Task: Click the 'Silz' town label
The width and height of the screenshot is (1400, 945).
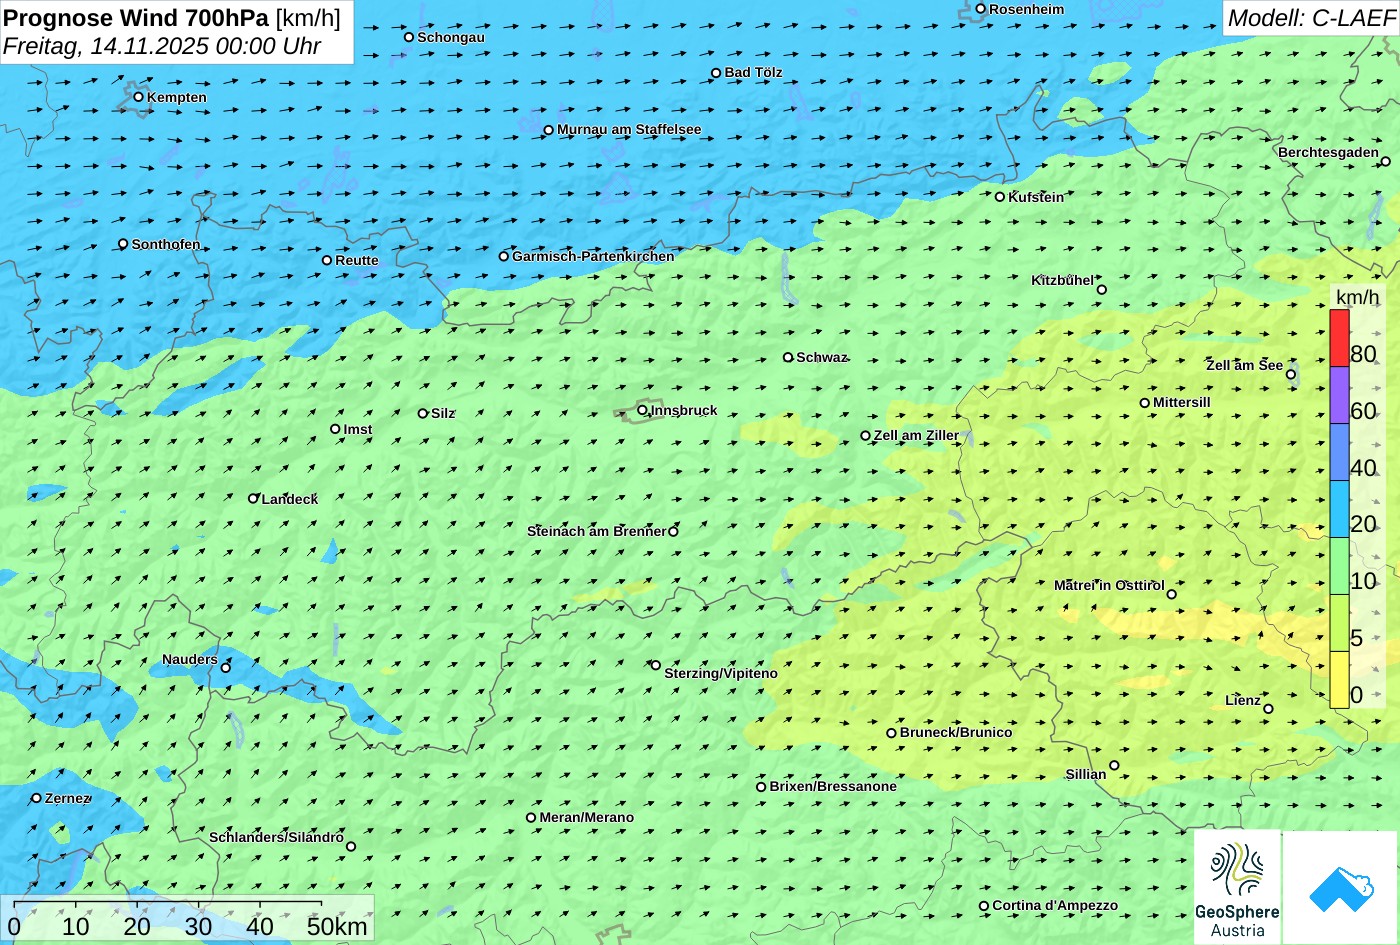Action: 443,413
